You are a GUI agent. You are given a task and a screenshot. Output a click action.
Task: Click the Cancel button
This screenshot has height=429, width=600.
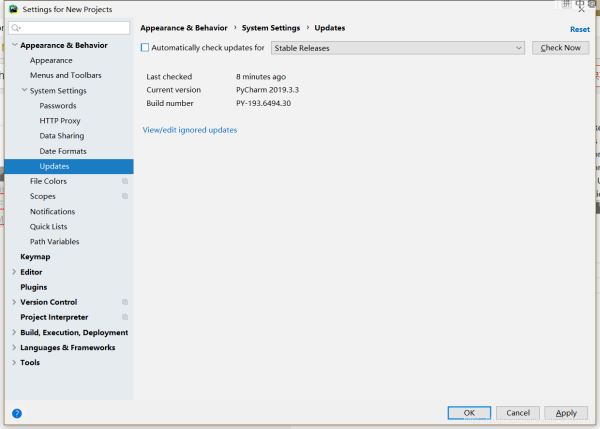[518, 413]
